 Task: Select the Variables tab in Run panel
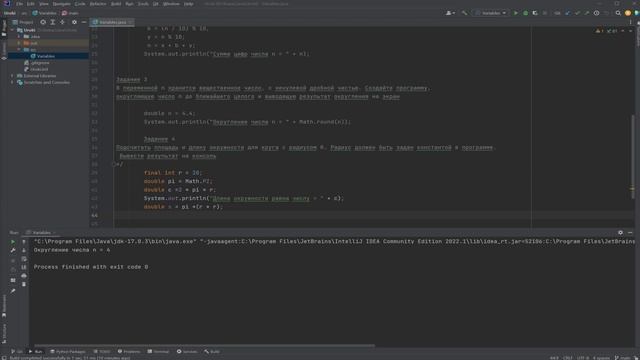(41, 233)
